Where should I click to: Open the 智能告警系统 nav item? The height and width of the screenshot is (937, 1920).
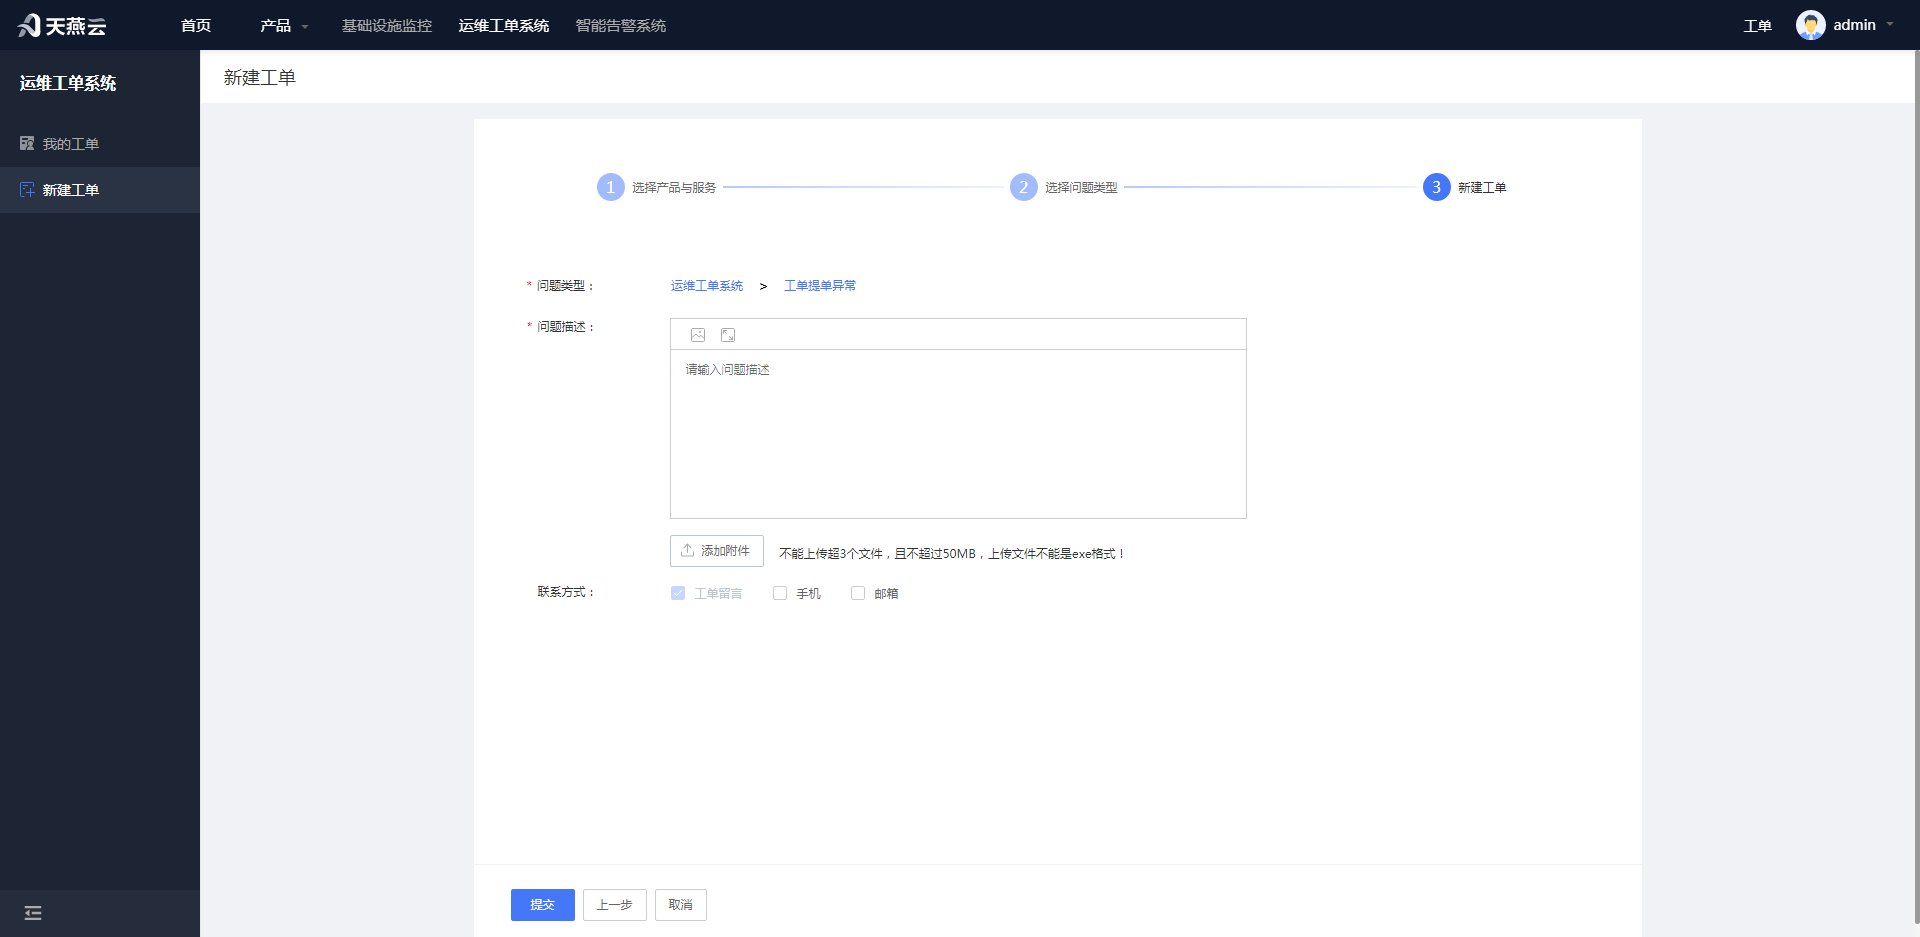tap(621, 26)
